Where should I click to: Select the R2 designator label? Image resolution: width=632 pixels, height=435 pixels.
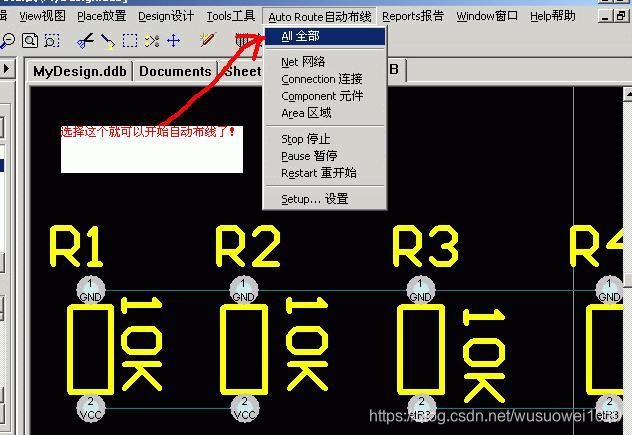tap(248, 247)
